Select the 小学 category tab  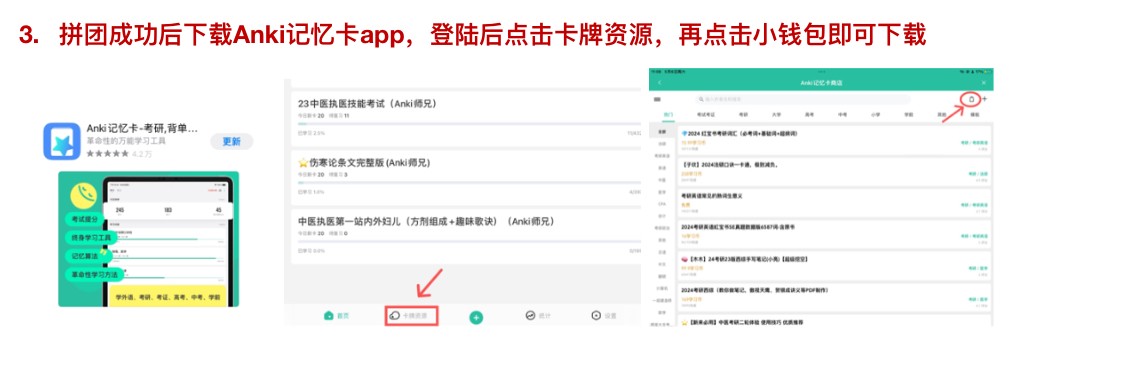(x=875, y=115)
